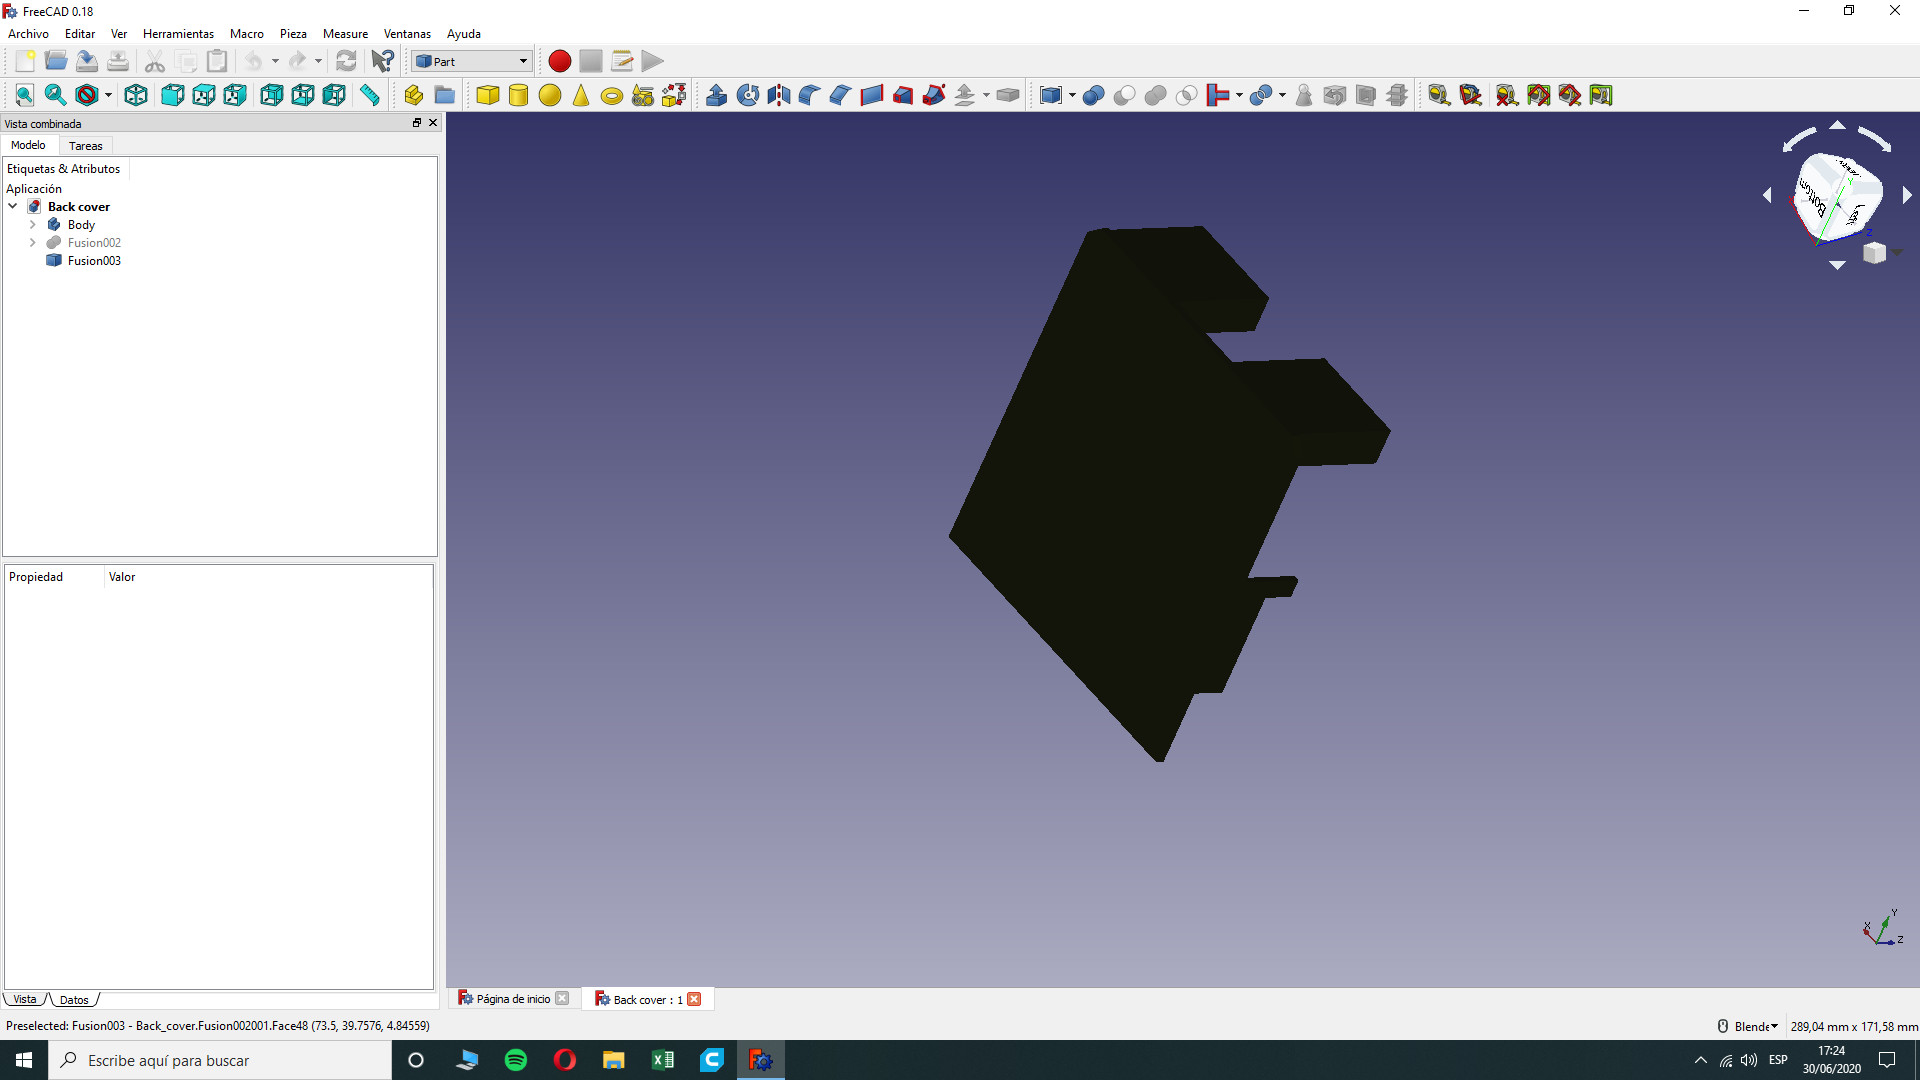Switch to the Tareas tab

point(85,146)
